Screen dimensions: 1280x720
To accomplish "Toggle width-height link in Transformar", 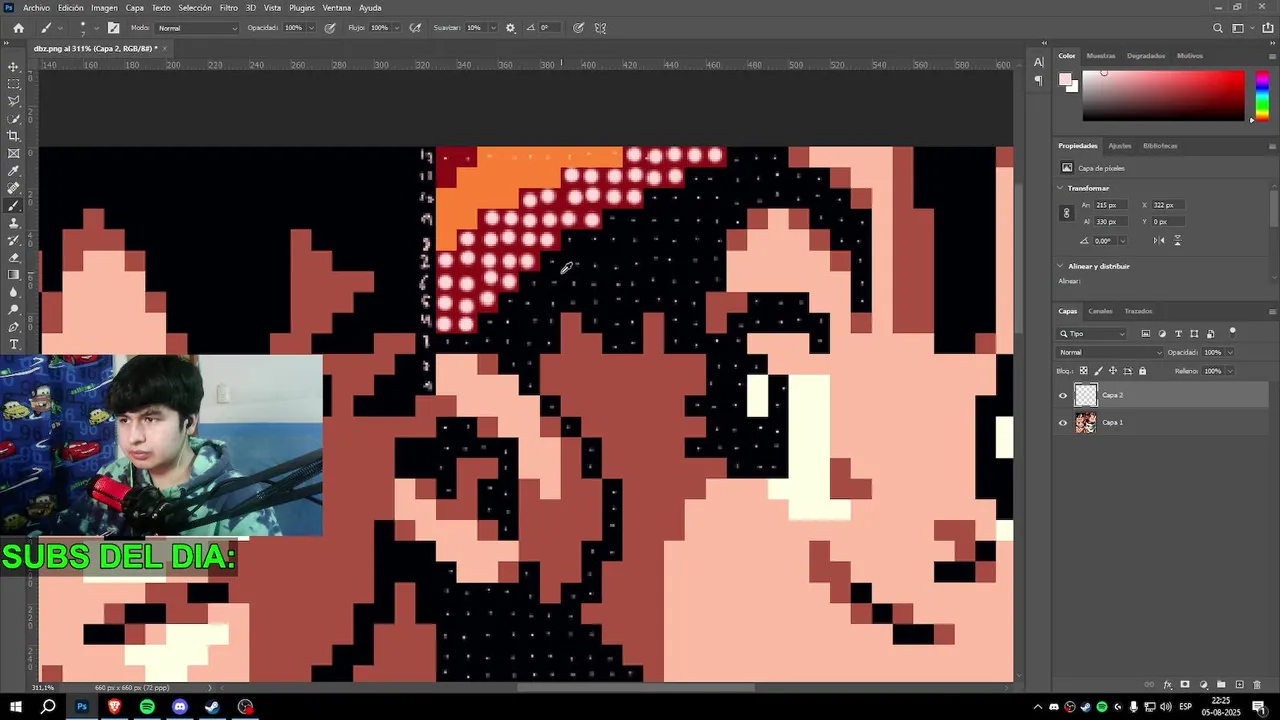I will [1067, 213].
